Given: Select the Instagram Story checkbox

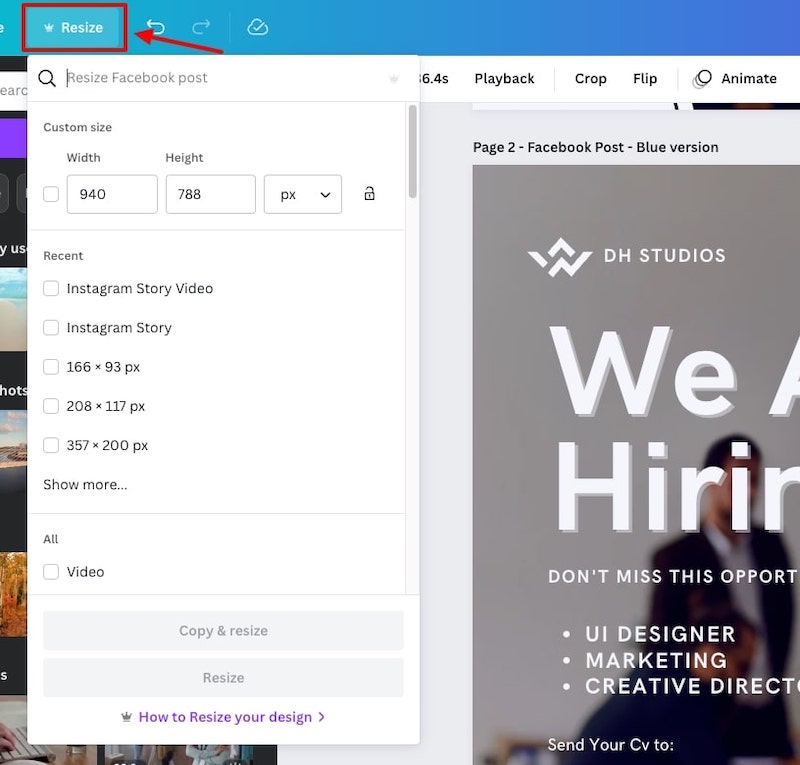Looking at the screenshot, I should (51, 328).
